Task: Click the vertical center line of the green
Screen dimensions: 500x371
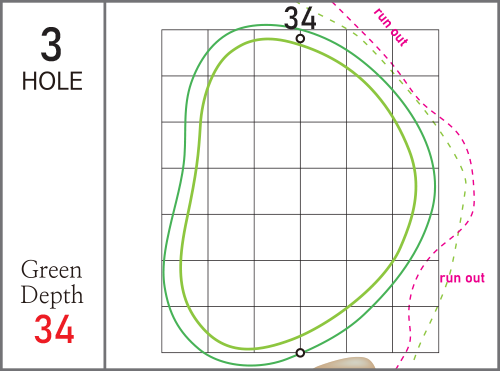Action: click(300, 196)
